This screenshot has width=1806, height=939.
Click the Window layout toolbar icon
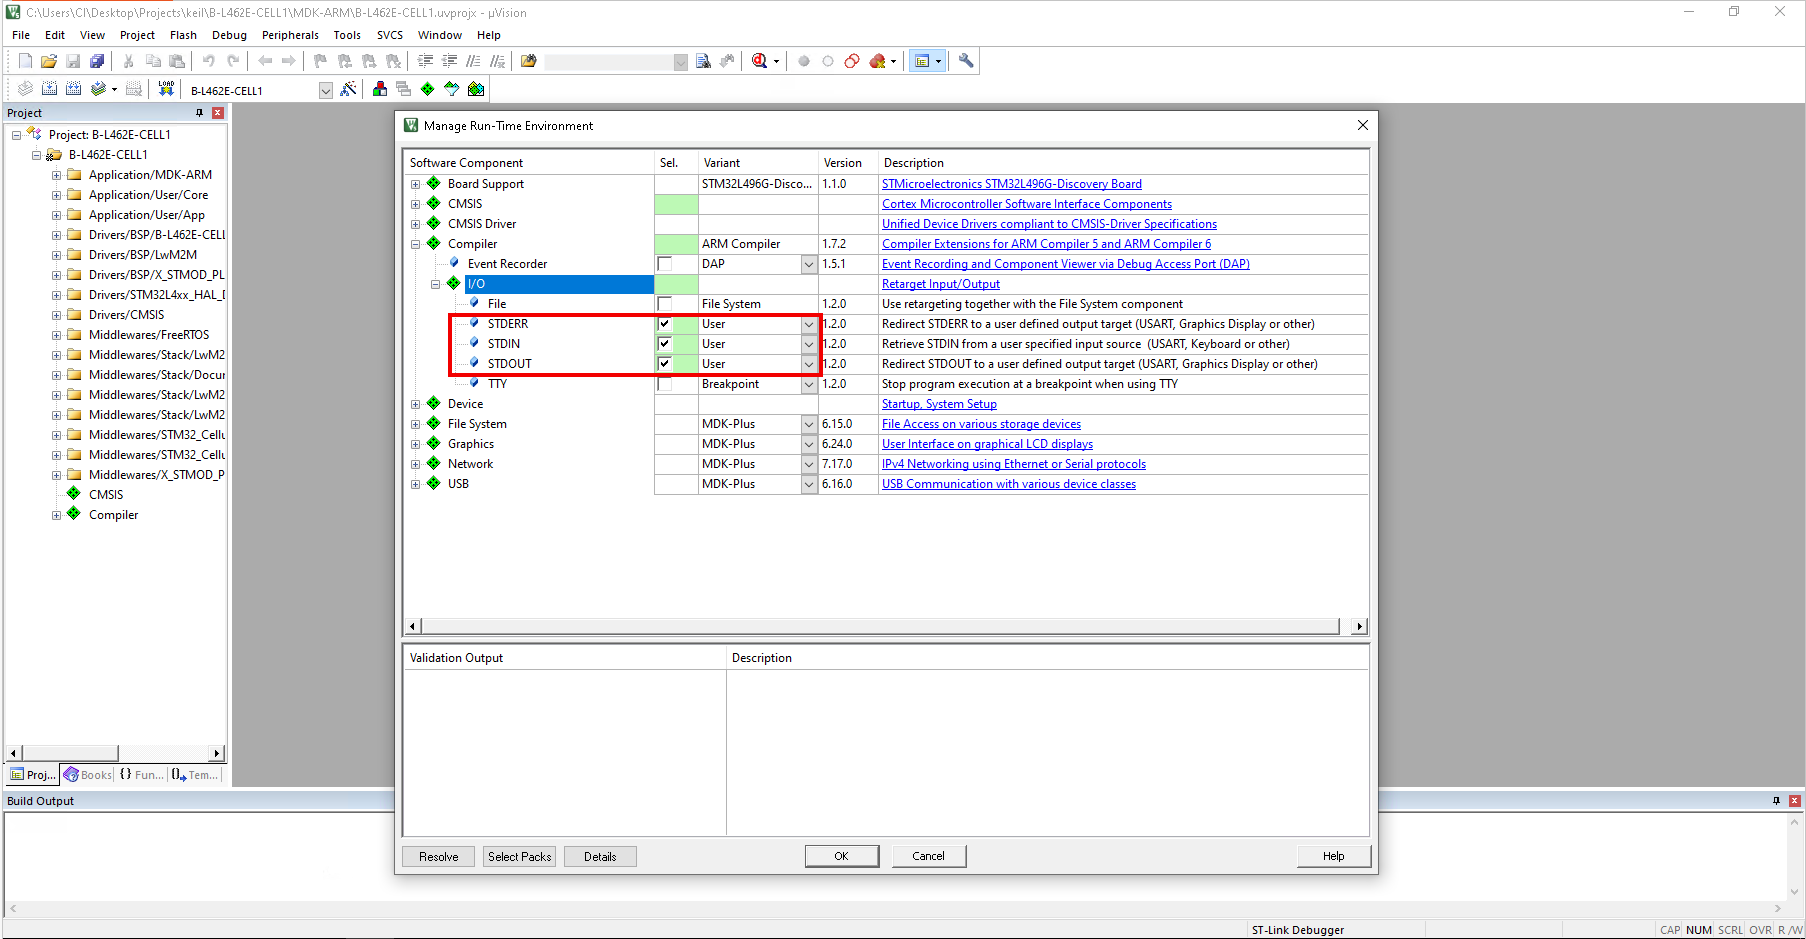click(x=923, y=61)
